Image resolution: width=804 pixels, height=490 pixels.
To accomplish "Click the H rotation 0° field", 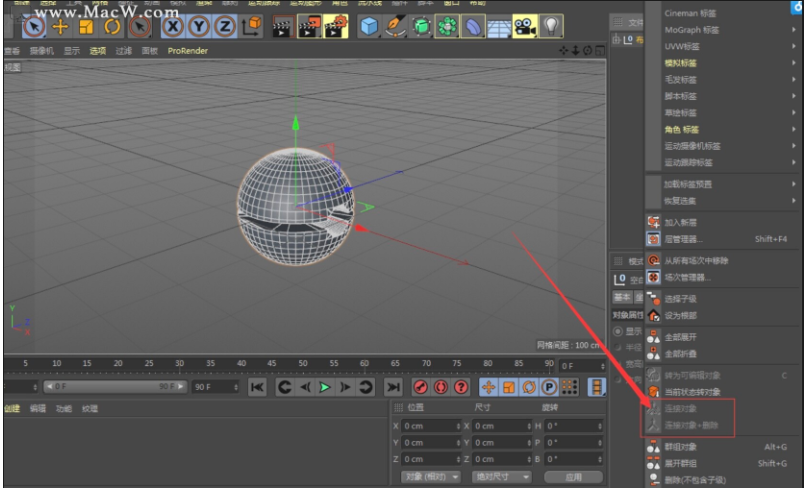I will (574, 426).
